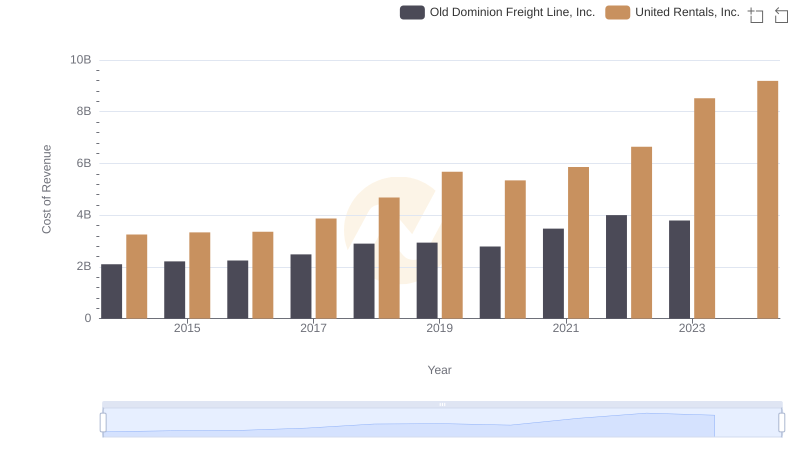Click the 2019 x-axis label
Viewport: 800px width, 461px height.
439,328
